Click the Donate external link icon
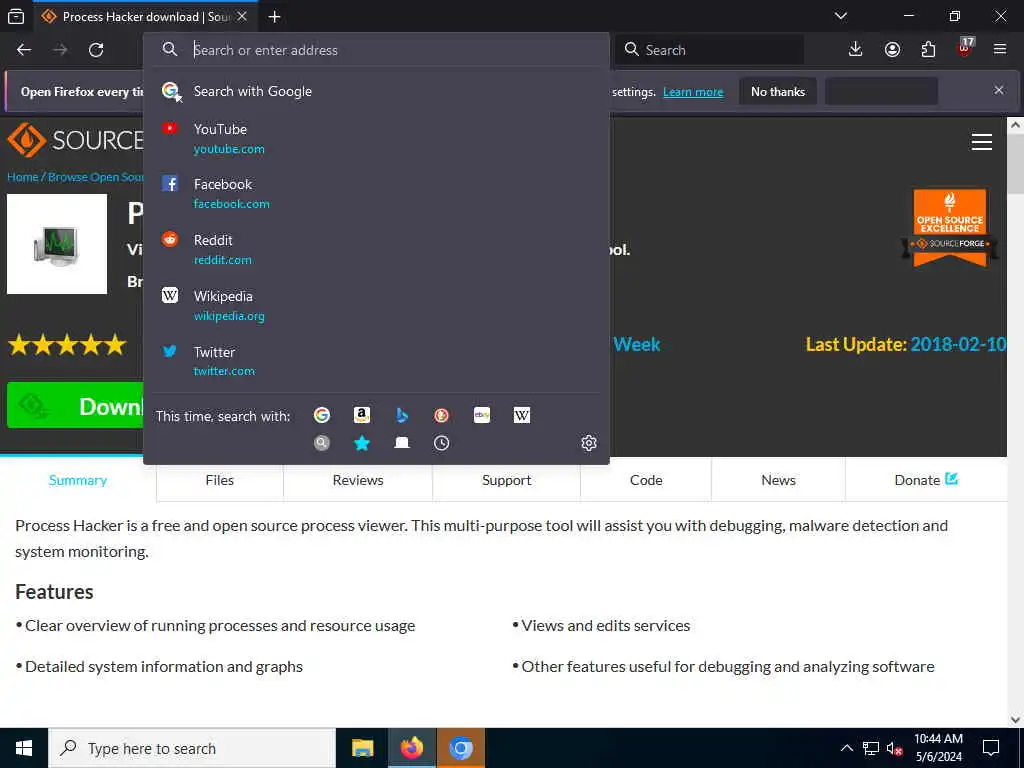Viewport: 1024px width, 768px height. [x=952, y=479]
